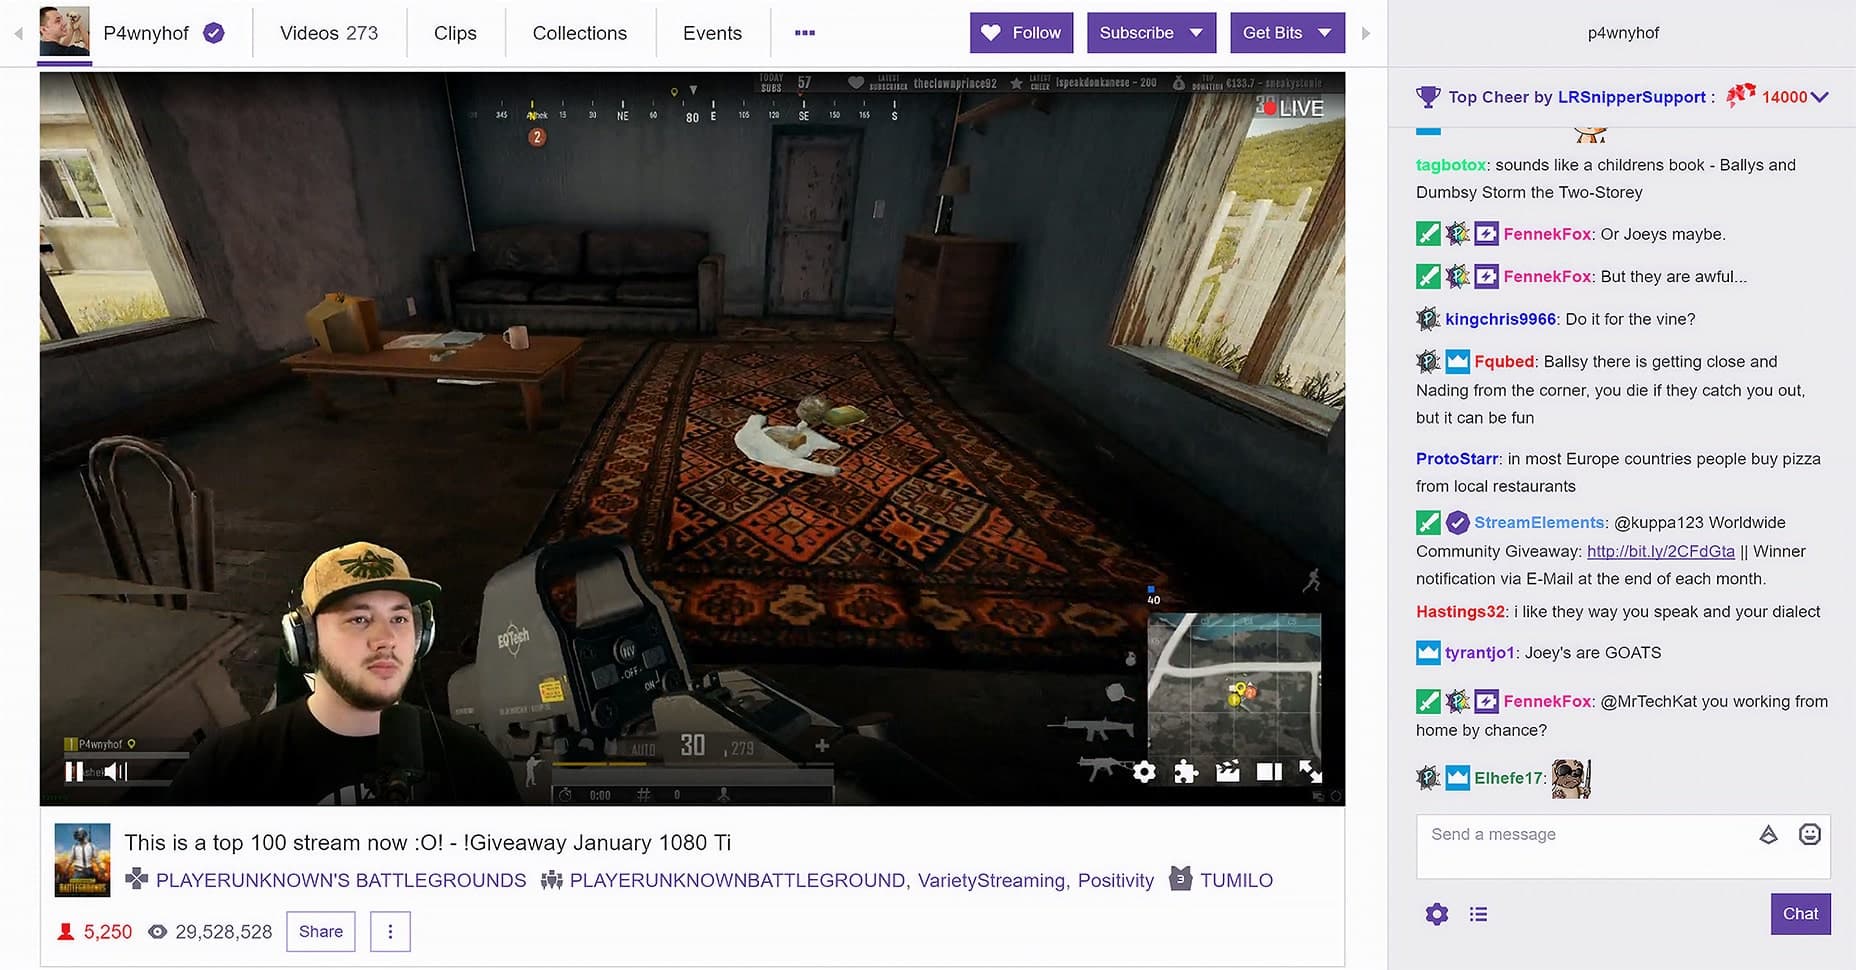Click StreamElements' verified check badge

point(1458,522)
